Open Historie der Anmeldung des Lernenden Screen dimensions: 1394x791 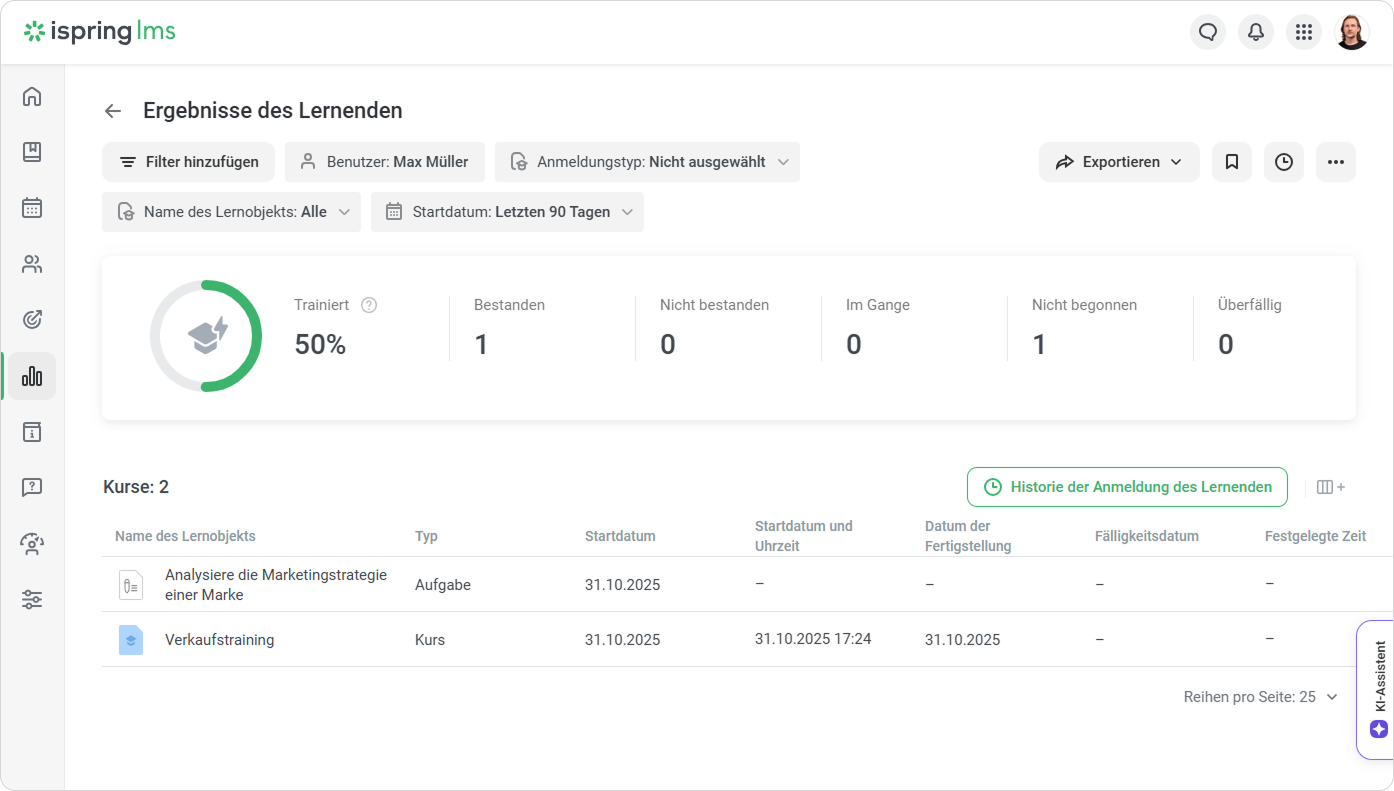[x=1127, y=487]
